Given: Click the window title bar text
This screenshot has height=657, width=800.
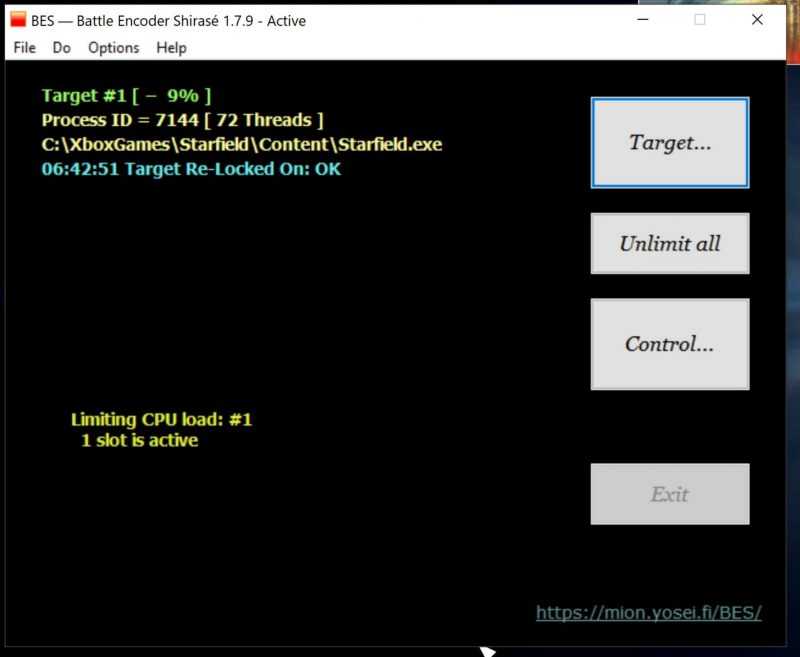Looking at the screenshot, I should [x=168, y=21].
